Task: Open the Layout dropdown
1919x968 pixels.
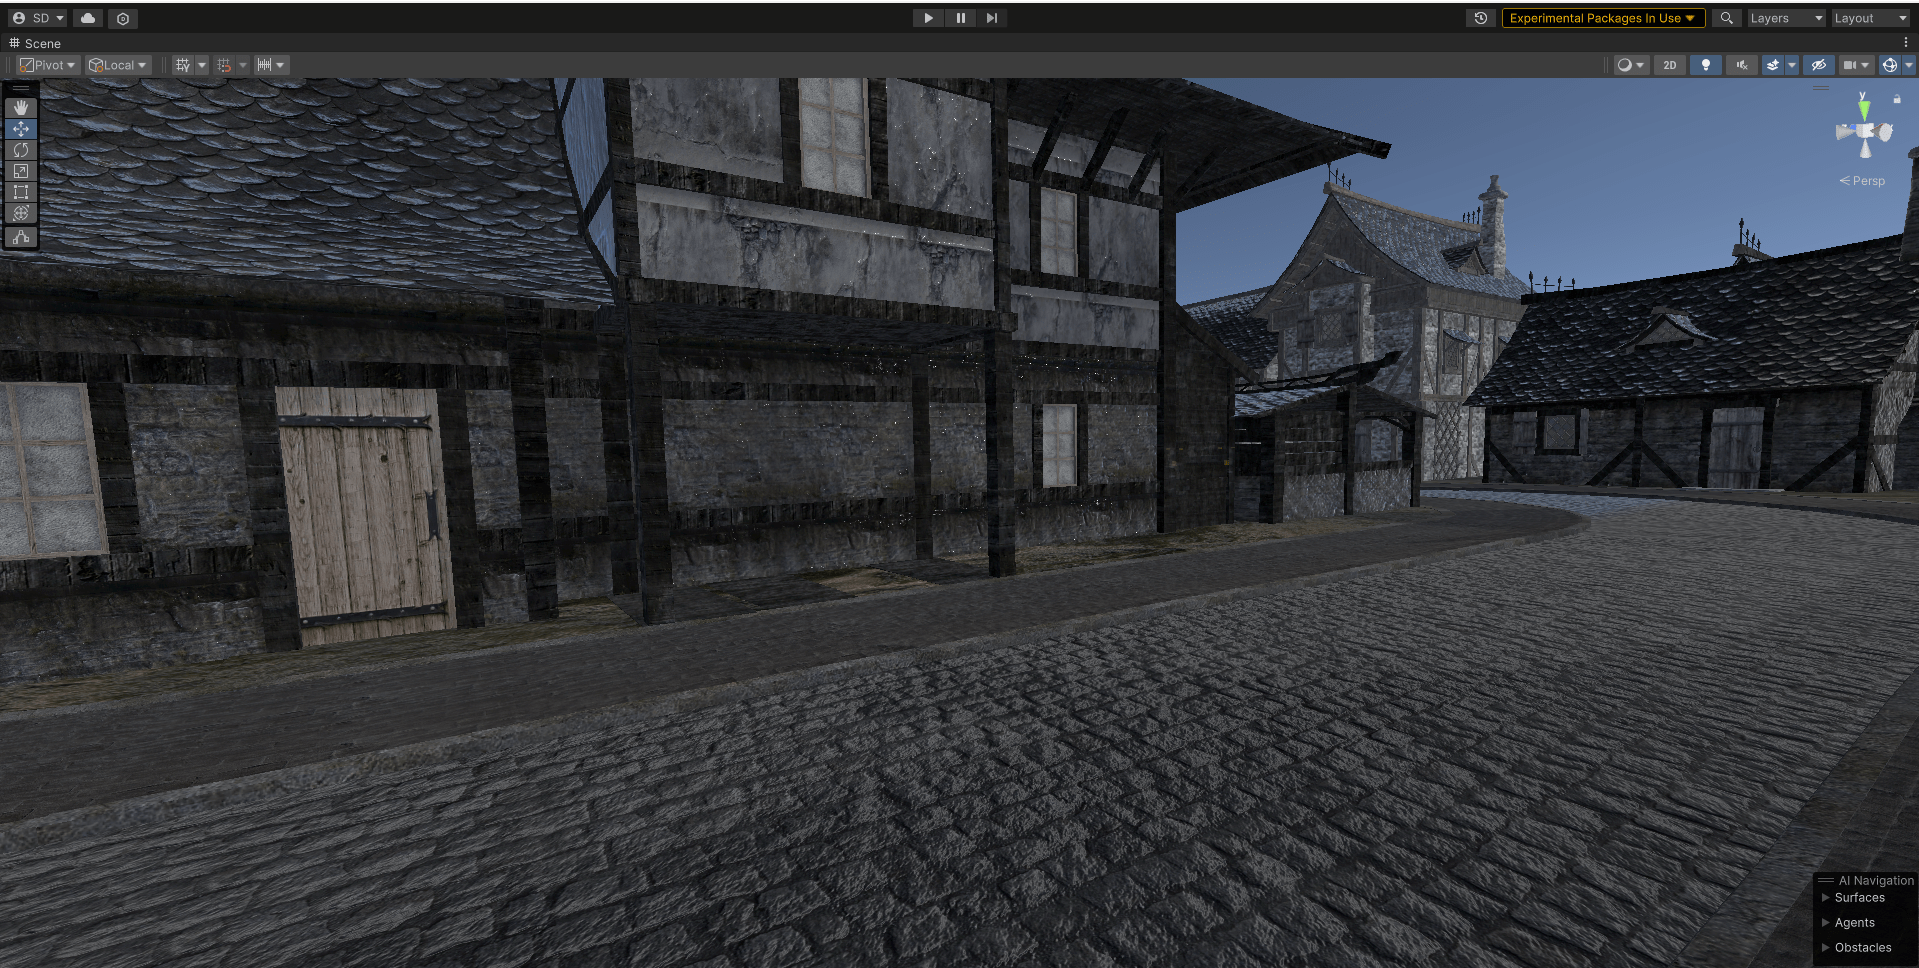Action: click(1870, 18)
